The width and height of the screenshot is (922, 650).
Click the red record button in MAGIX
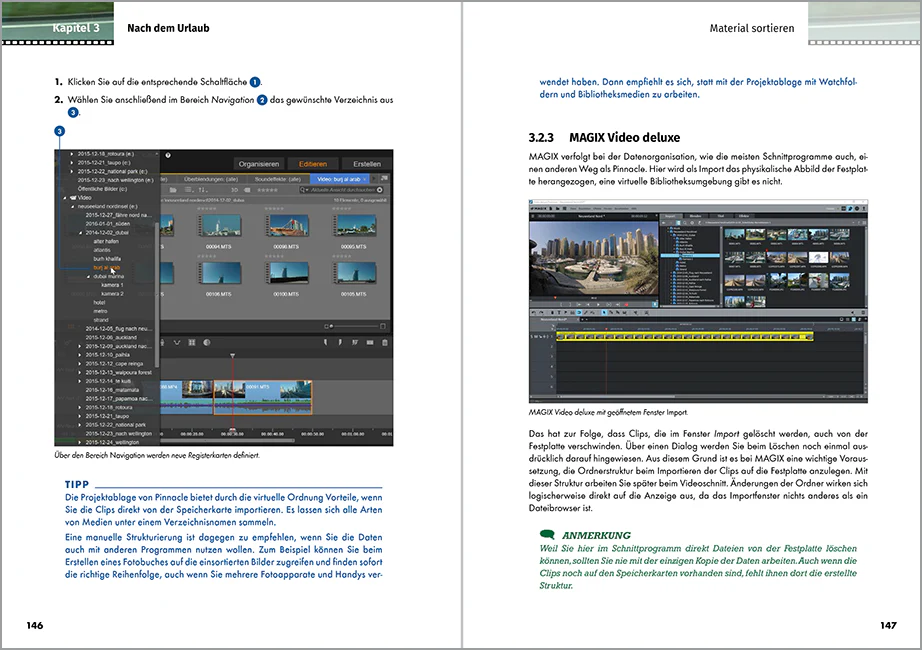click(x=627, y=304)
